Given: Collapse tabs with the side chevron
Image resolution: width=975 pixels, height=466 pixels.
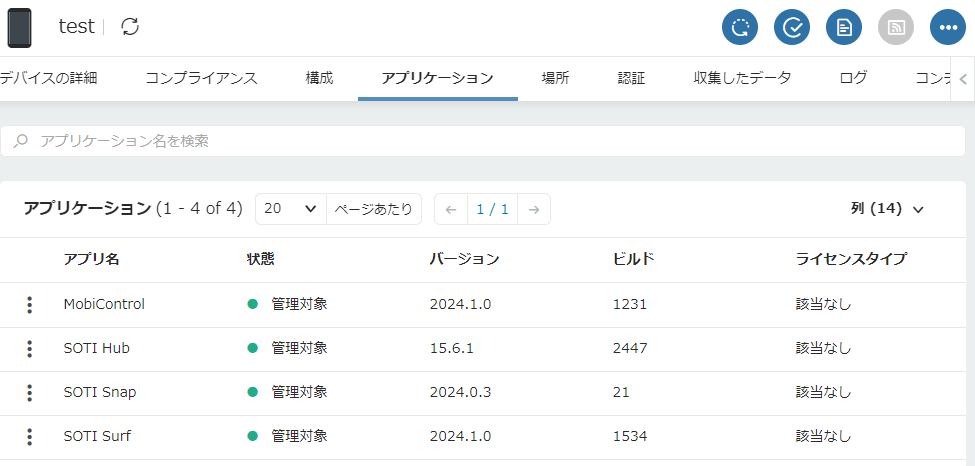Looking at the screenshot, I should (x=963, y=79).
